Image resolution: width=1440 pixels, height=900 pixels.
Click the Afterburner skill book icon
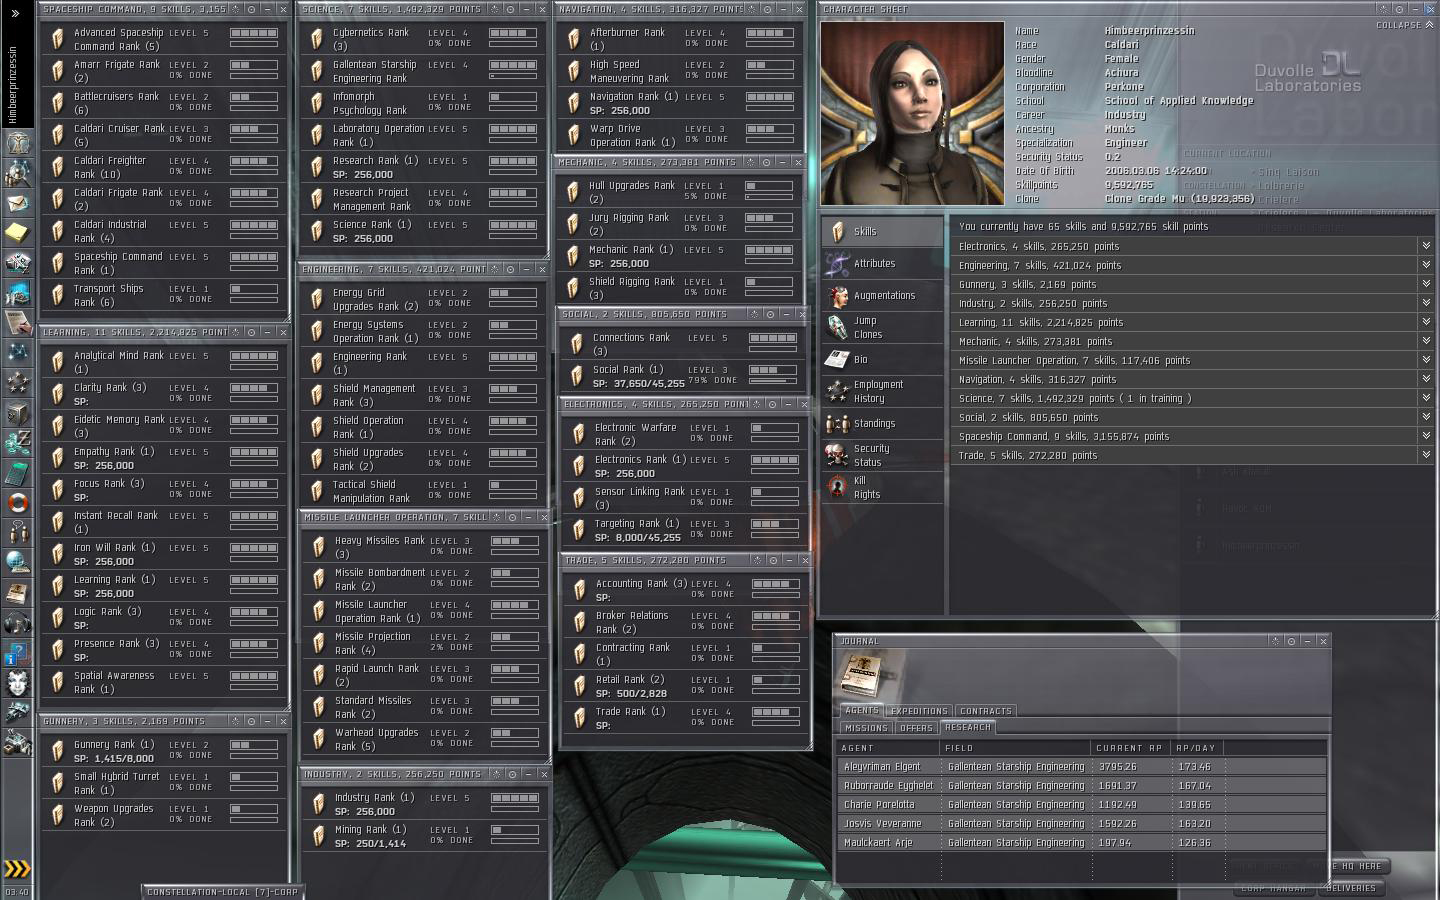574,38
